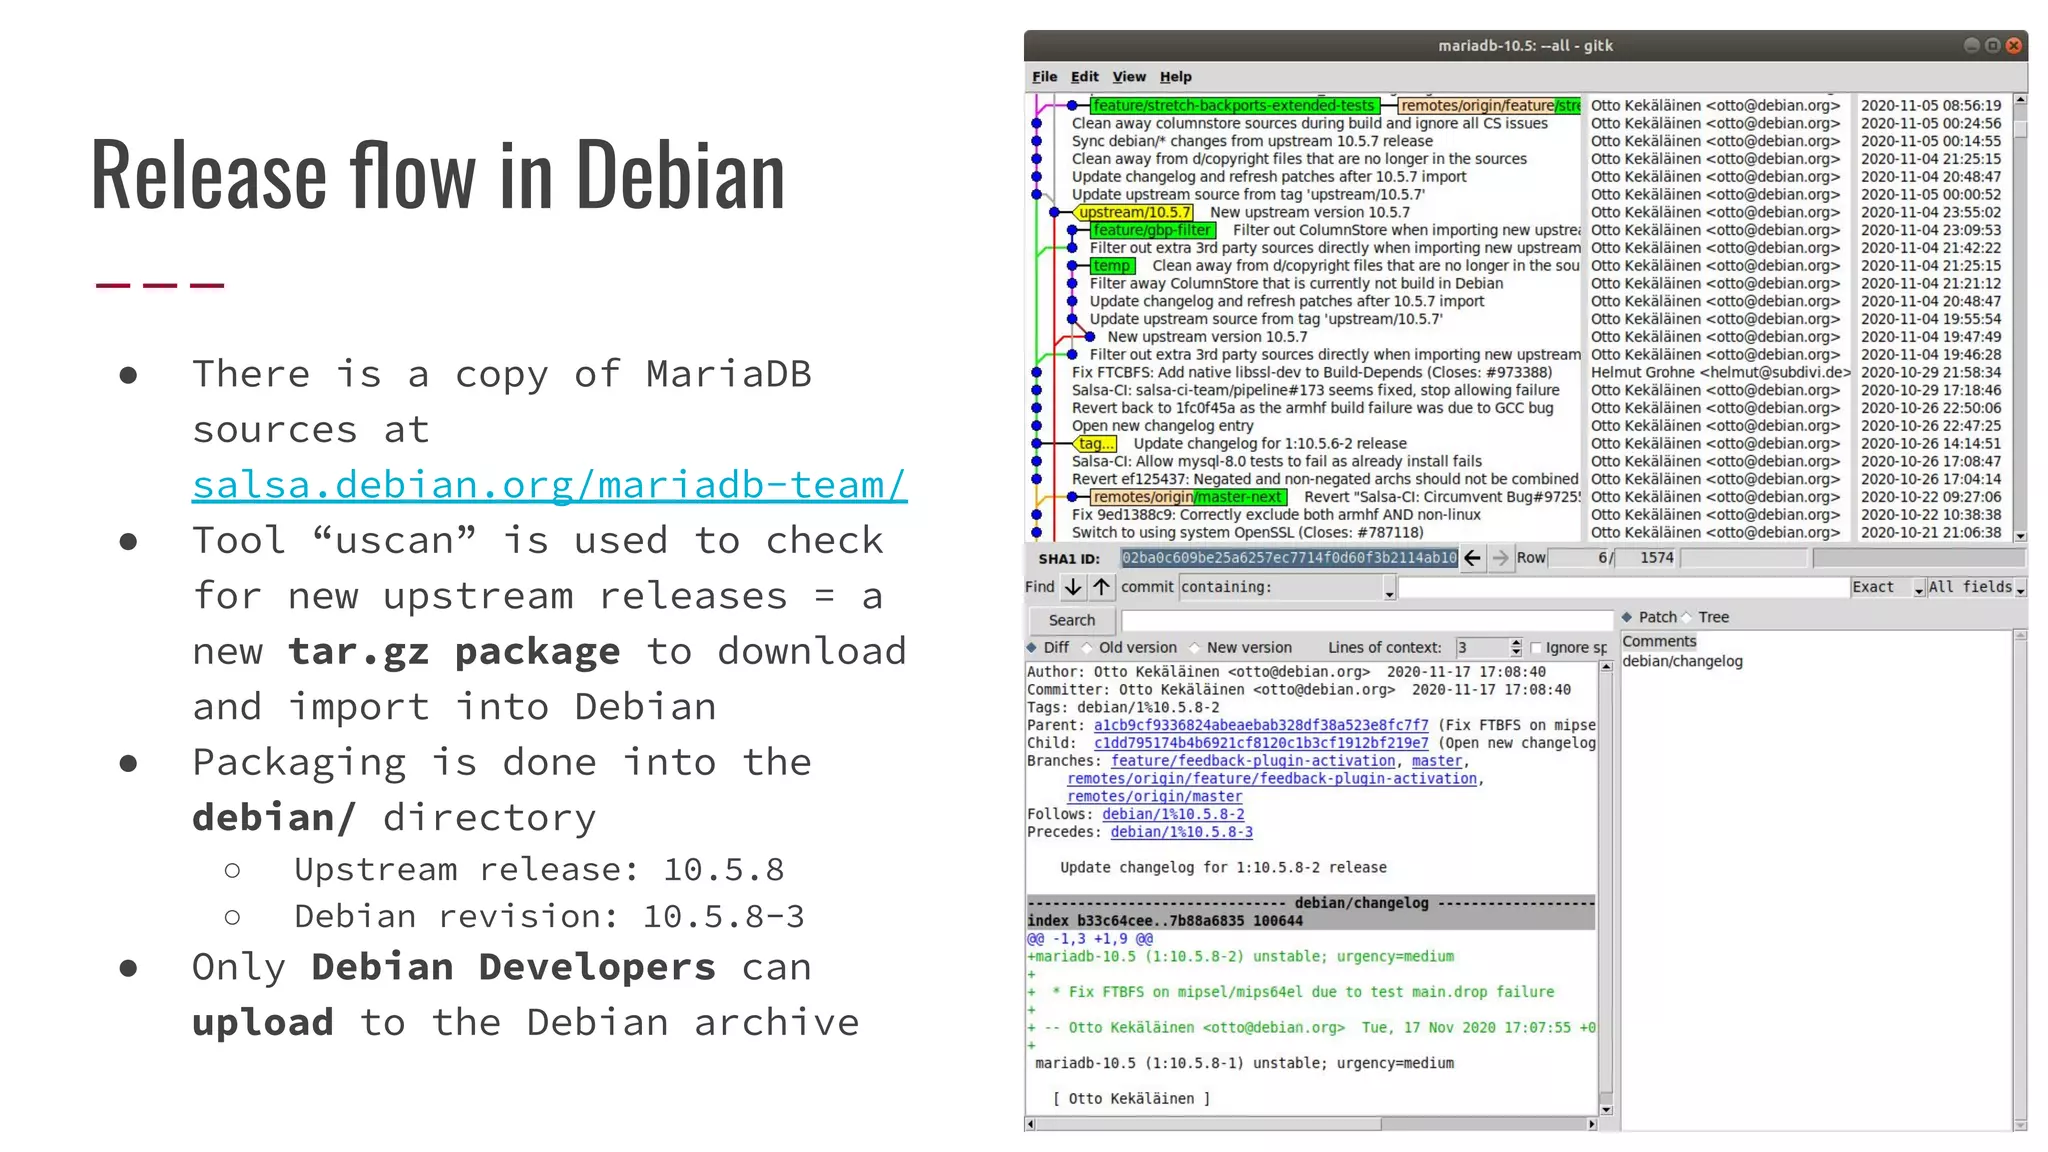Select remotes/origin/master-next ref label
Viewport: 2048px width, 1152px height.
1187,497
